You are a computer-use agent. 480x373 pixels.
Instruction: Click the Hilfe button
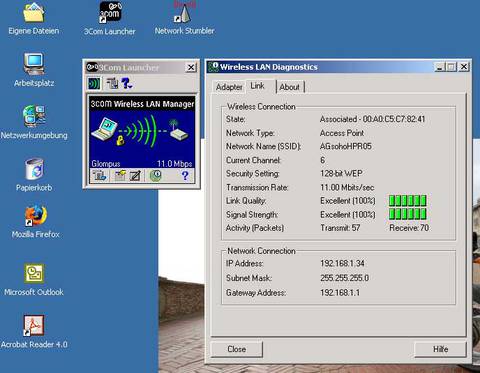440,349
